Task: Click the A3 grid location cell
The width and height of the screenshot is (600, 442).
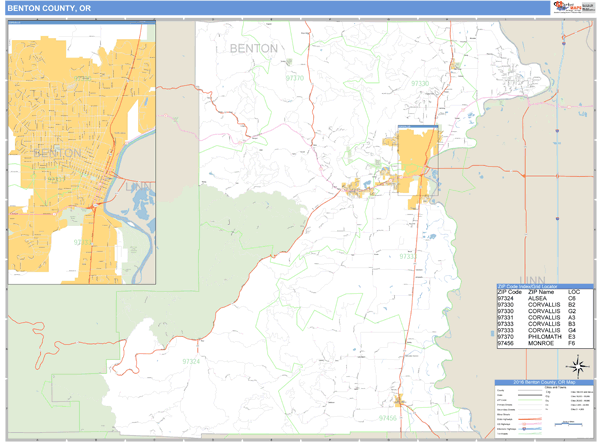Action: (x=571, y=318)
